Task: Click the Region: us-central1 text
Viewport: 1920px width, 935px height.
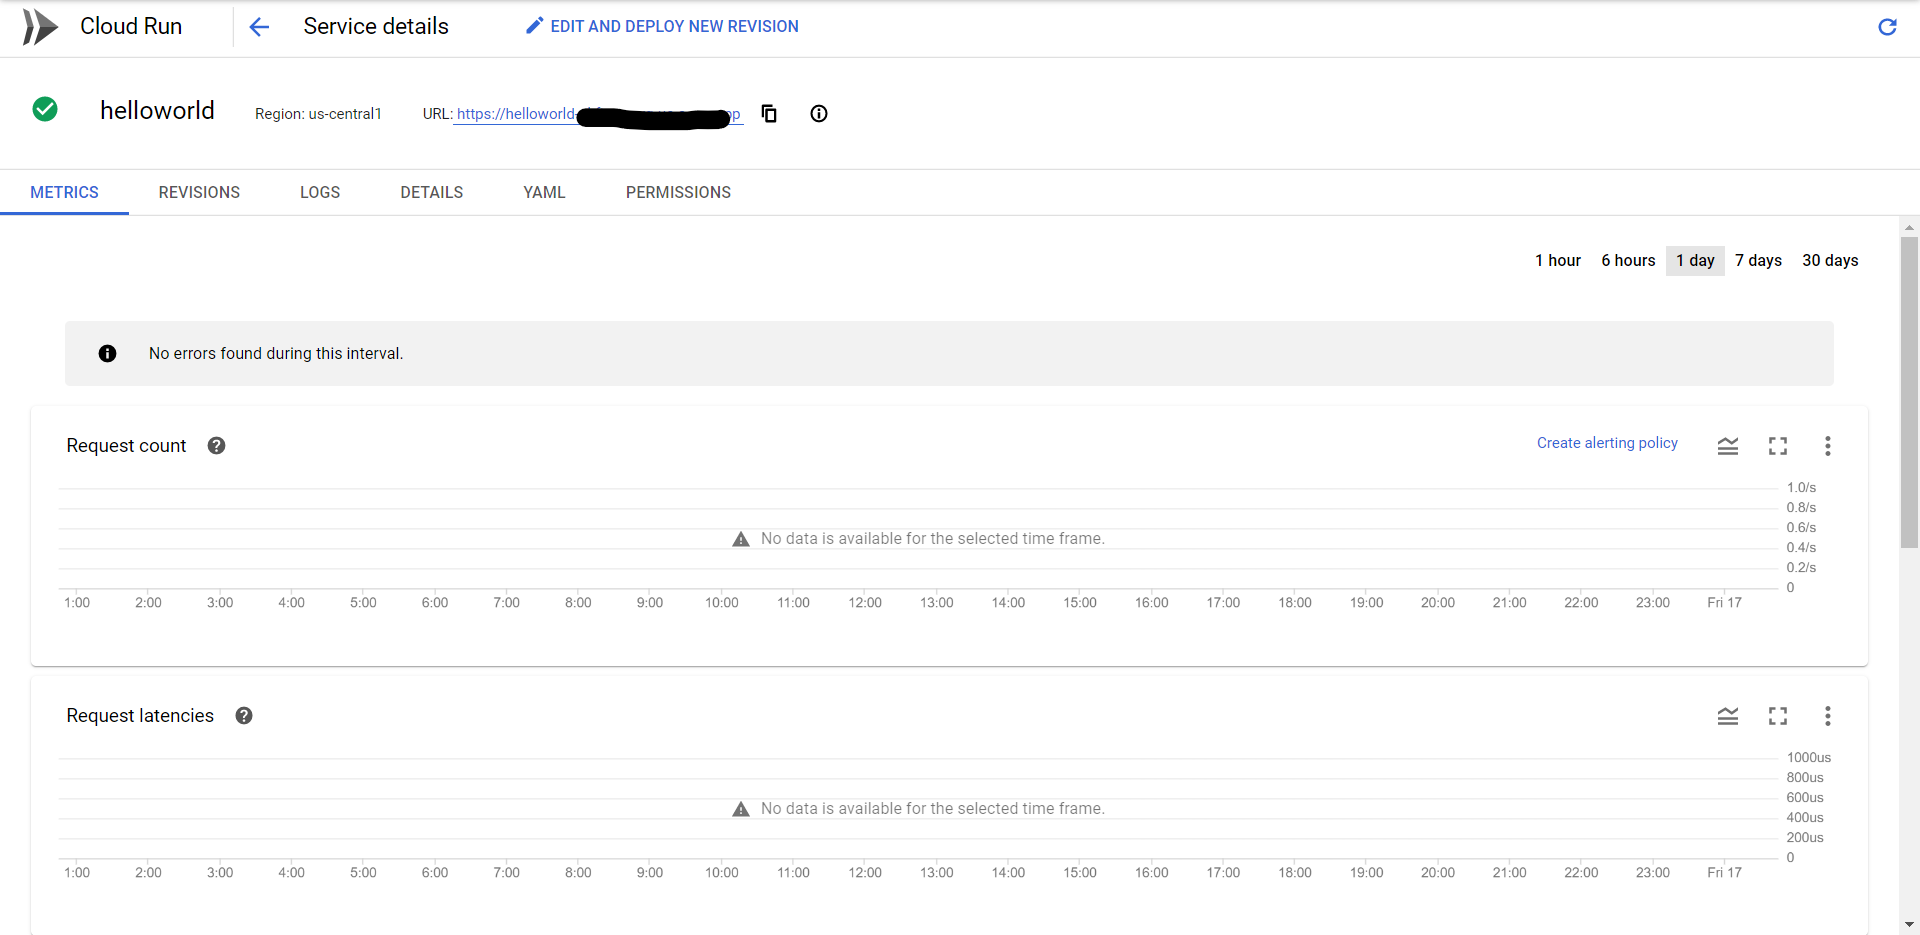Action: pyautogui.click(x=318, y=114)
